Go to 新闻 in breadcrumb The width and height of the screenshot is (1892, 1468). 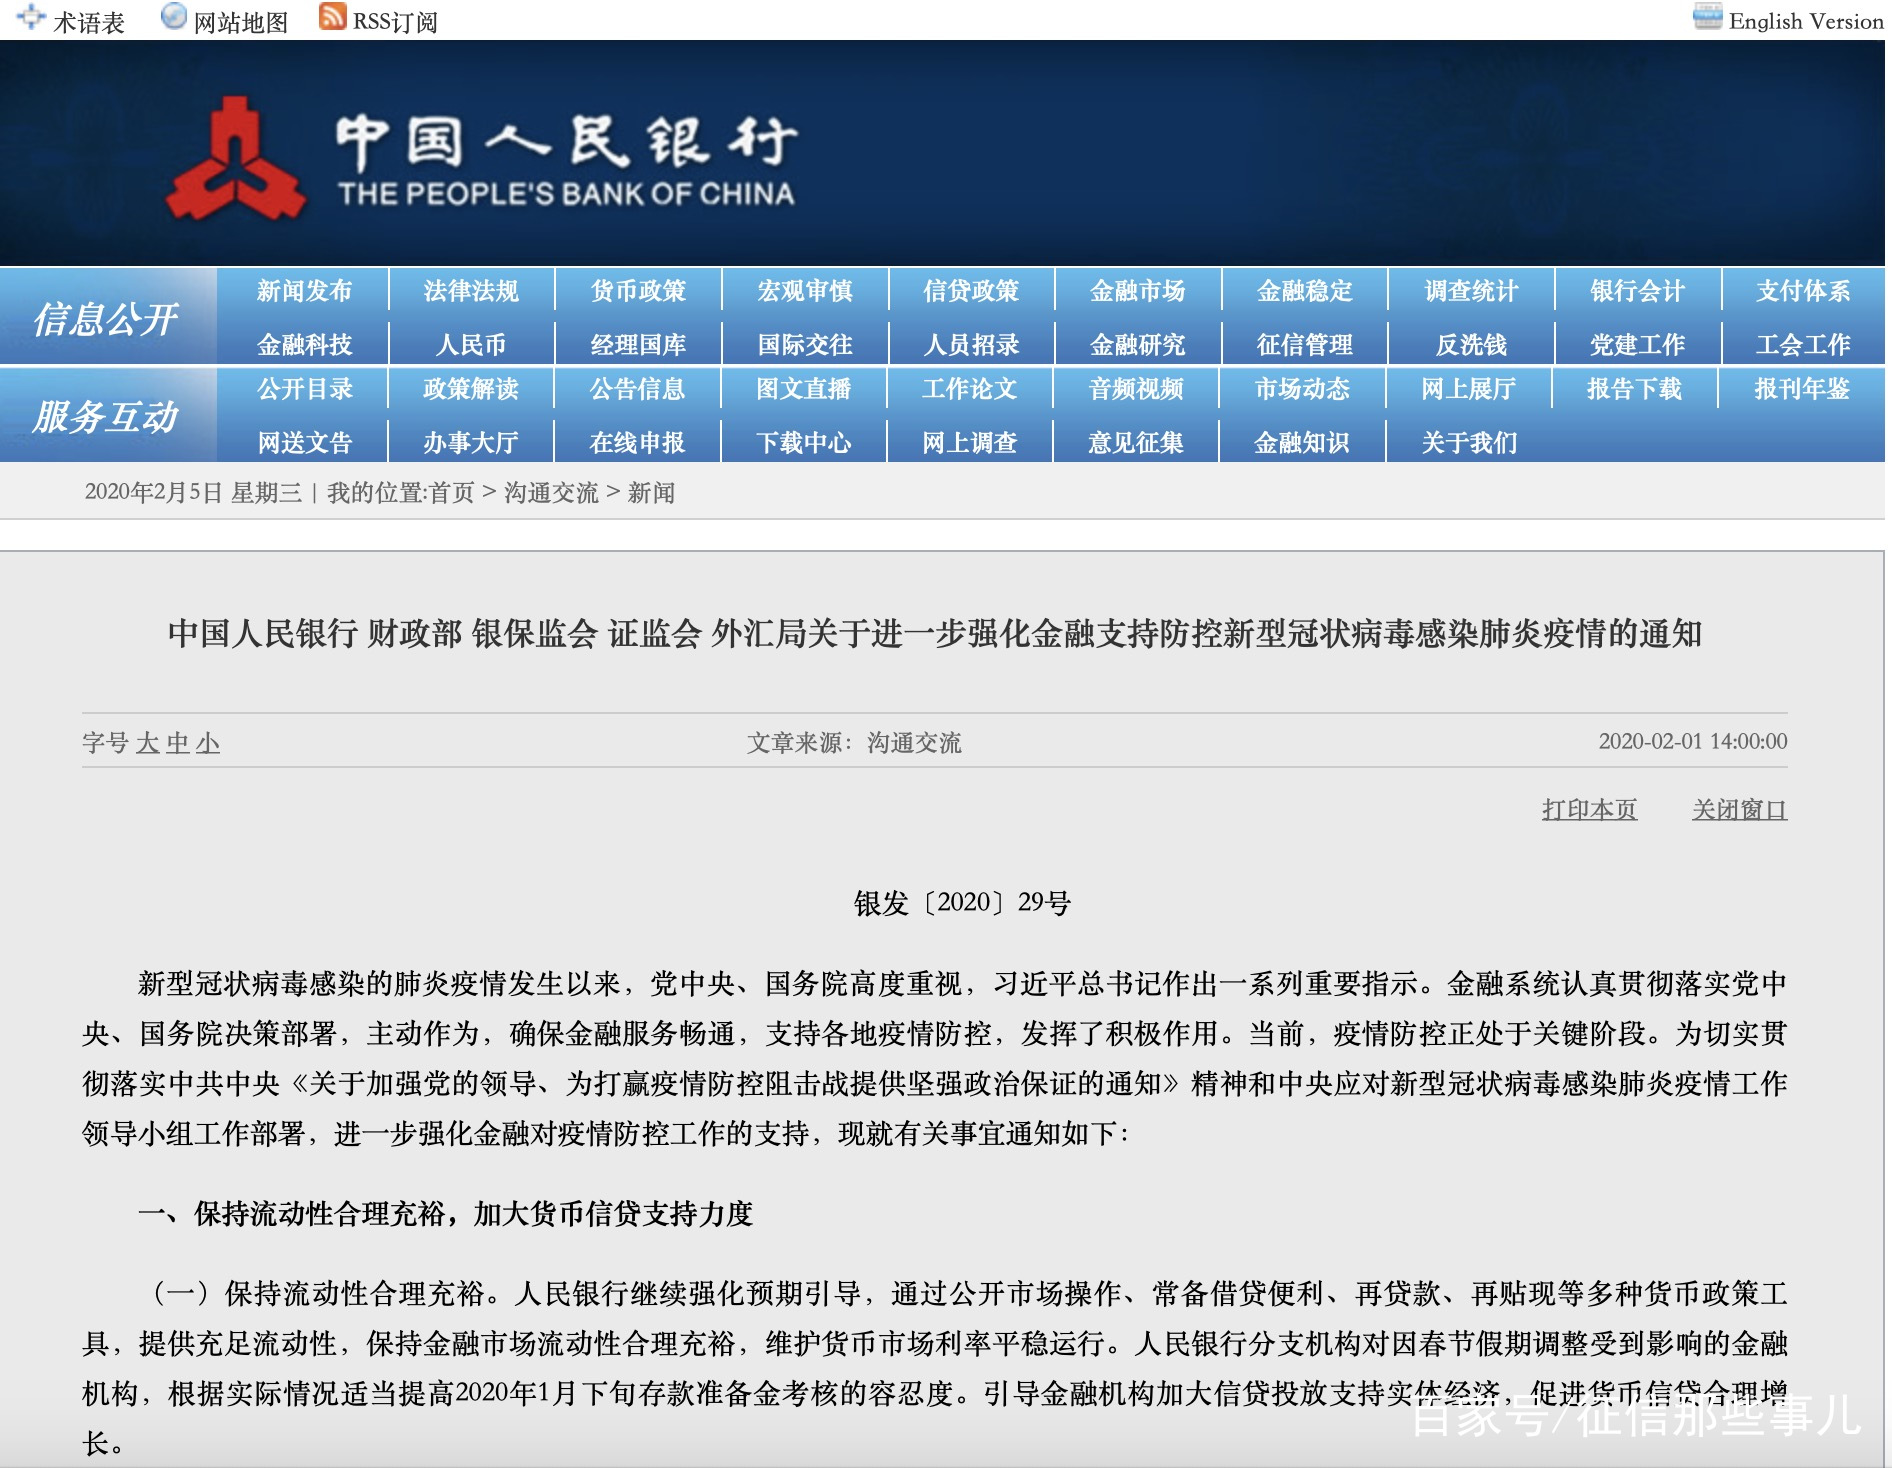(652, 493)
